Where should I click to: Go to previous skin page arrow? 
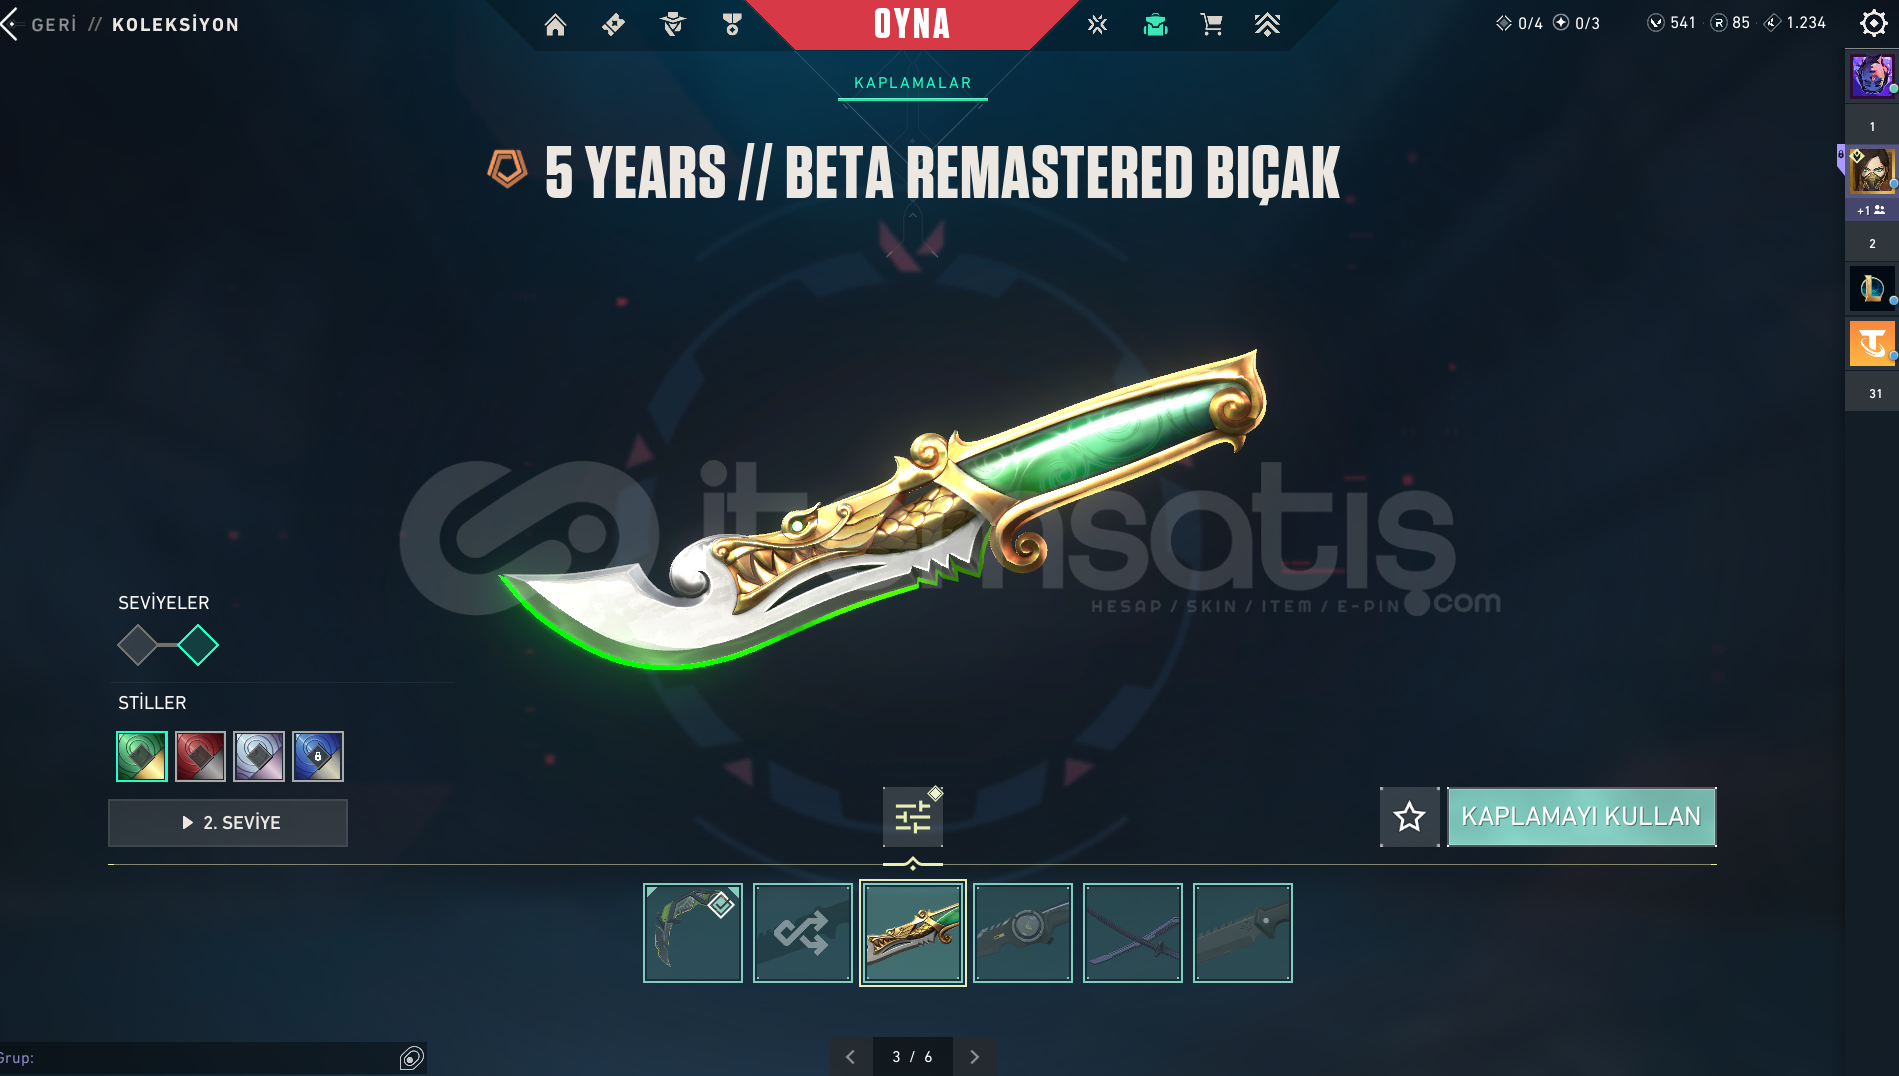pyautogui.click(x=850, y=1057)
